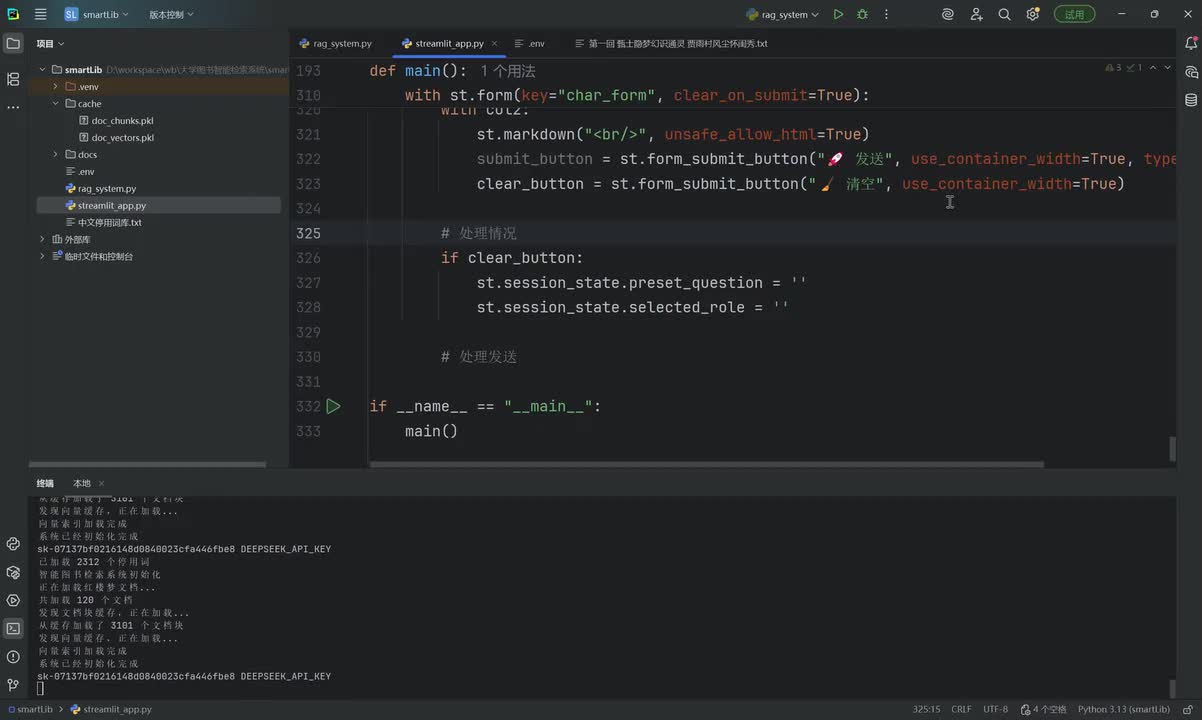This screenshot has height=720, width=1202.
Task: Change the UTF-8 file encoding
Action: click(x=995, y=709)
